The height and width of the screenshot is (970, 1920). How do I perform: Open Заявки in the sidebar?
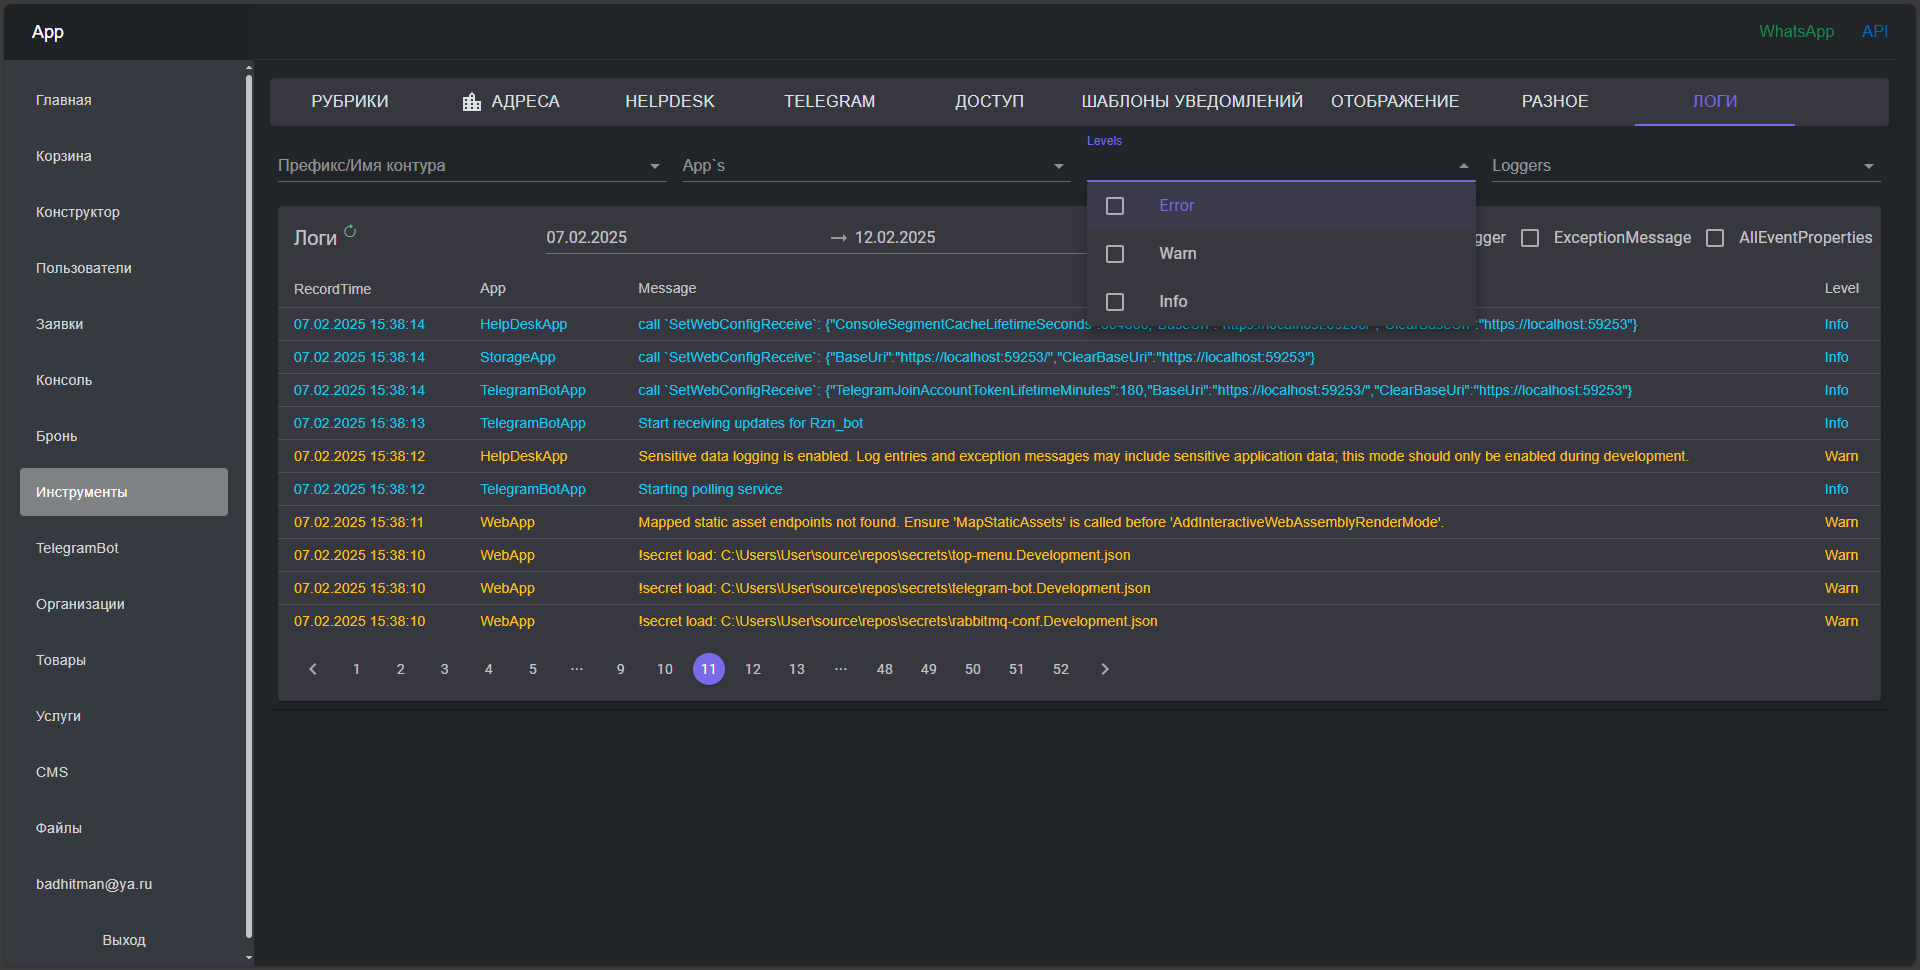pyautogui.click(x=124, y=324)
